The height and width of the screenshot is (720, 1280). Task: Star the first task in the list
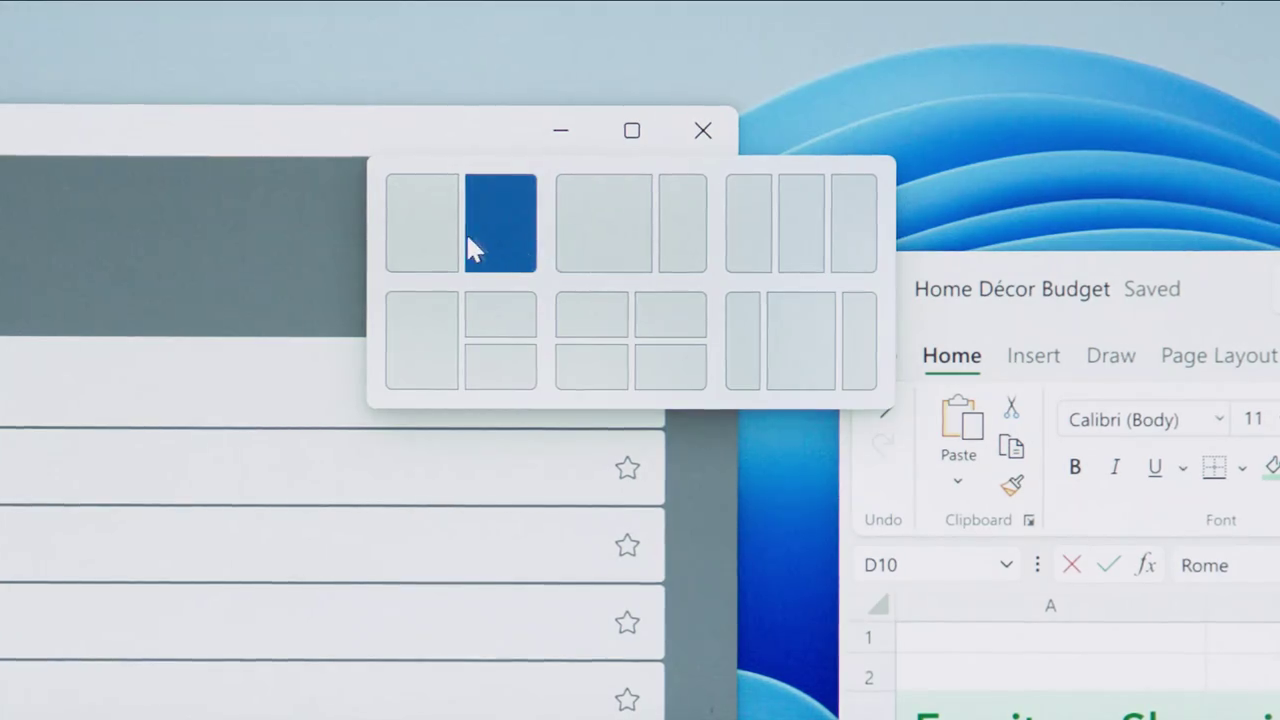(x=627, y=468)
